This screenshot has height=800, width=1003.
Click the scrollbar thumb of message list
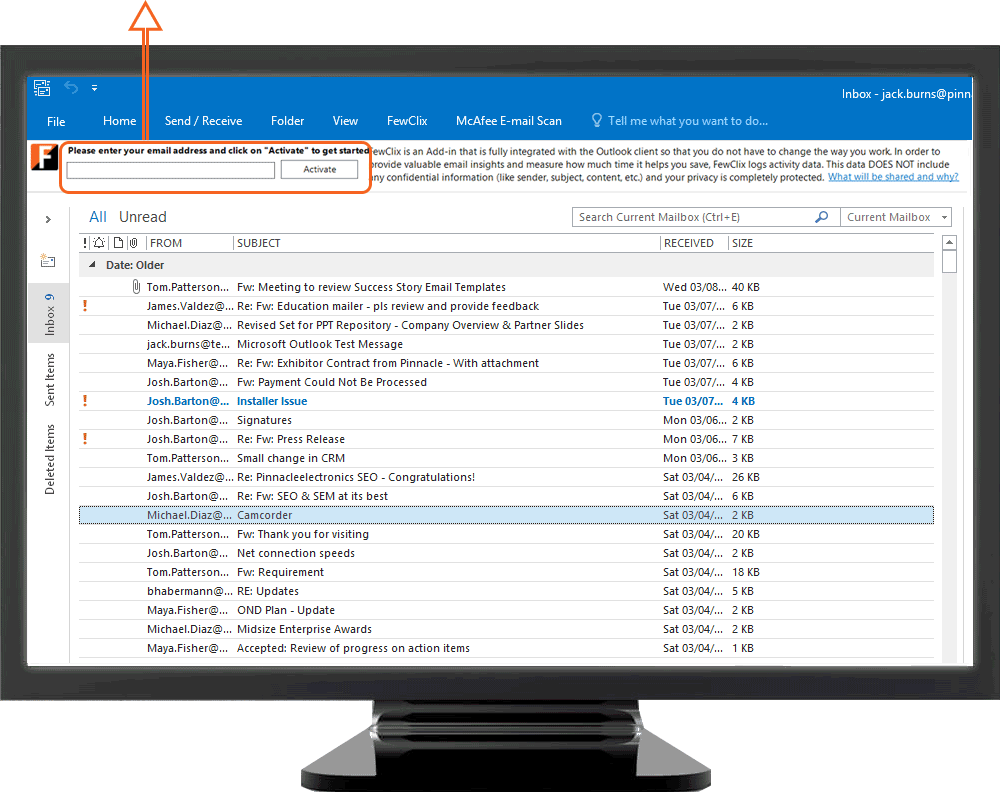pos(949,262)
